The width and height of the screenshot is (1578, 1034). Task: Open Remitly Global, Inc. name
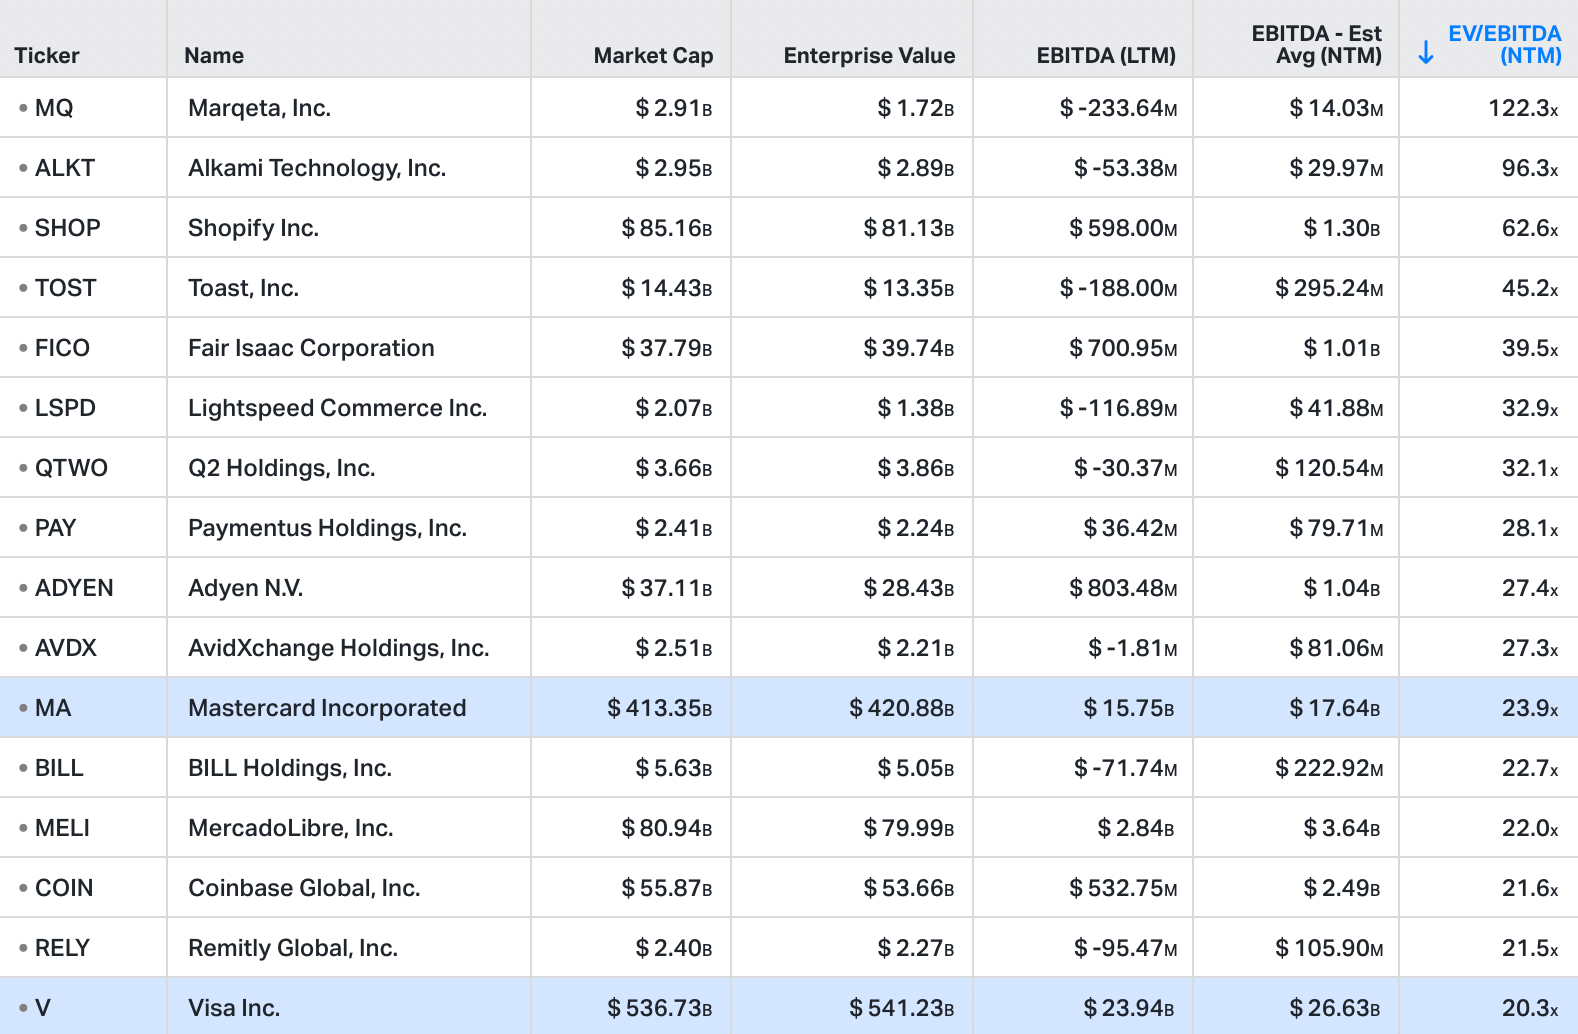(293, 948)
